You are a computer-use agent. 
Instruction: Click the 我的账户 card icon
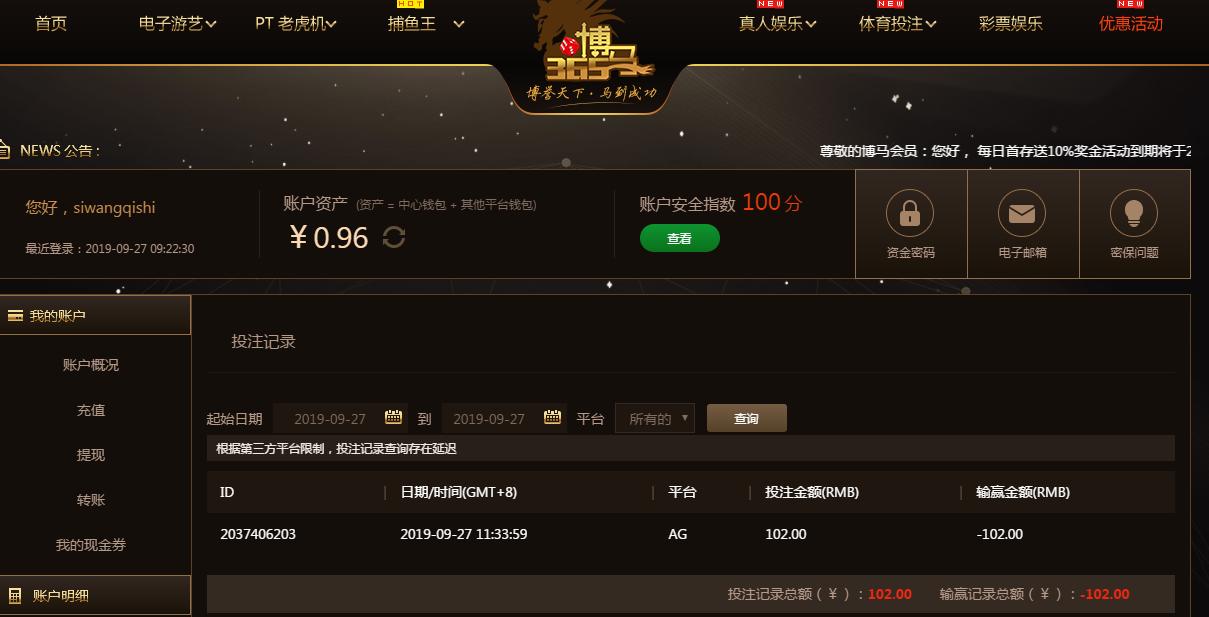pyautogui.click(x=15, y=316)
